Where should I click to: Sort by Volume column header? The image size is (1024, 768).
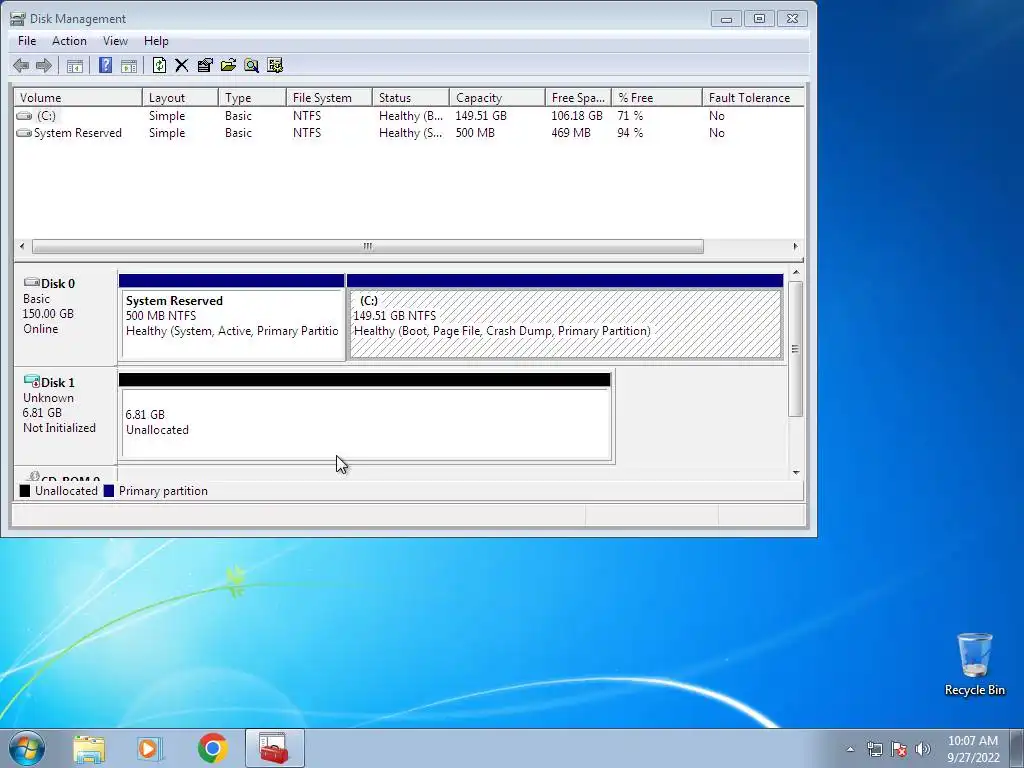(78, 97)
